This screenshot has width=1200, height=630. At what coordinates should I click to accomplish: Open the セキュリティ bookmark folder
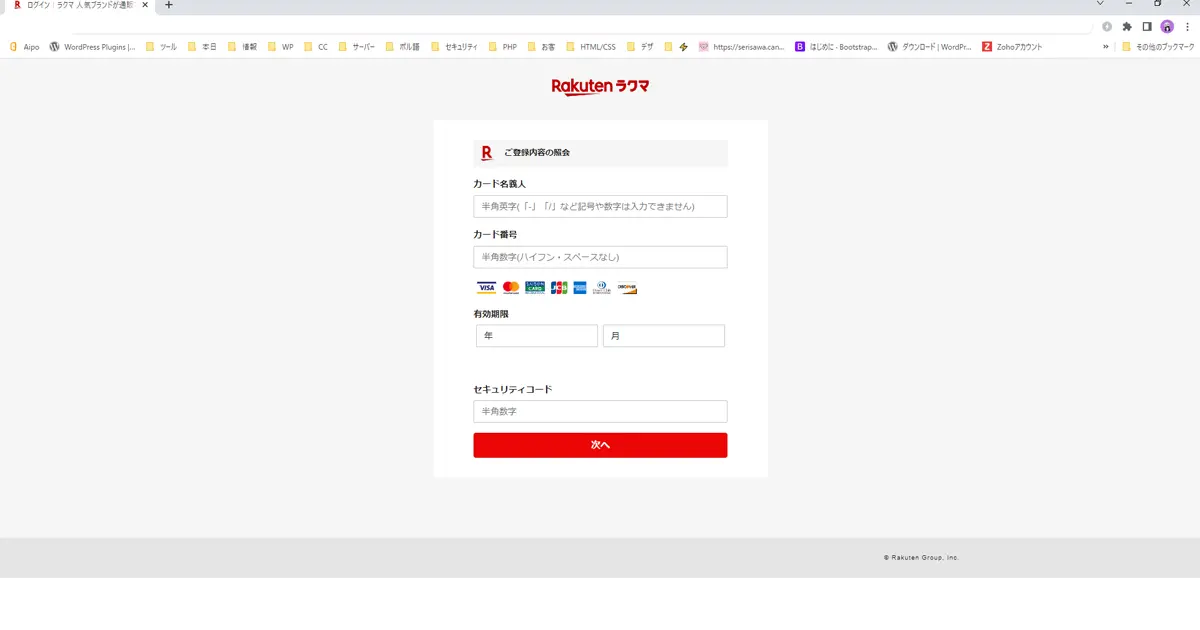tap(455, 47)
